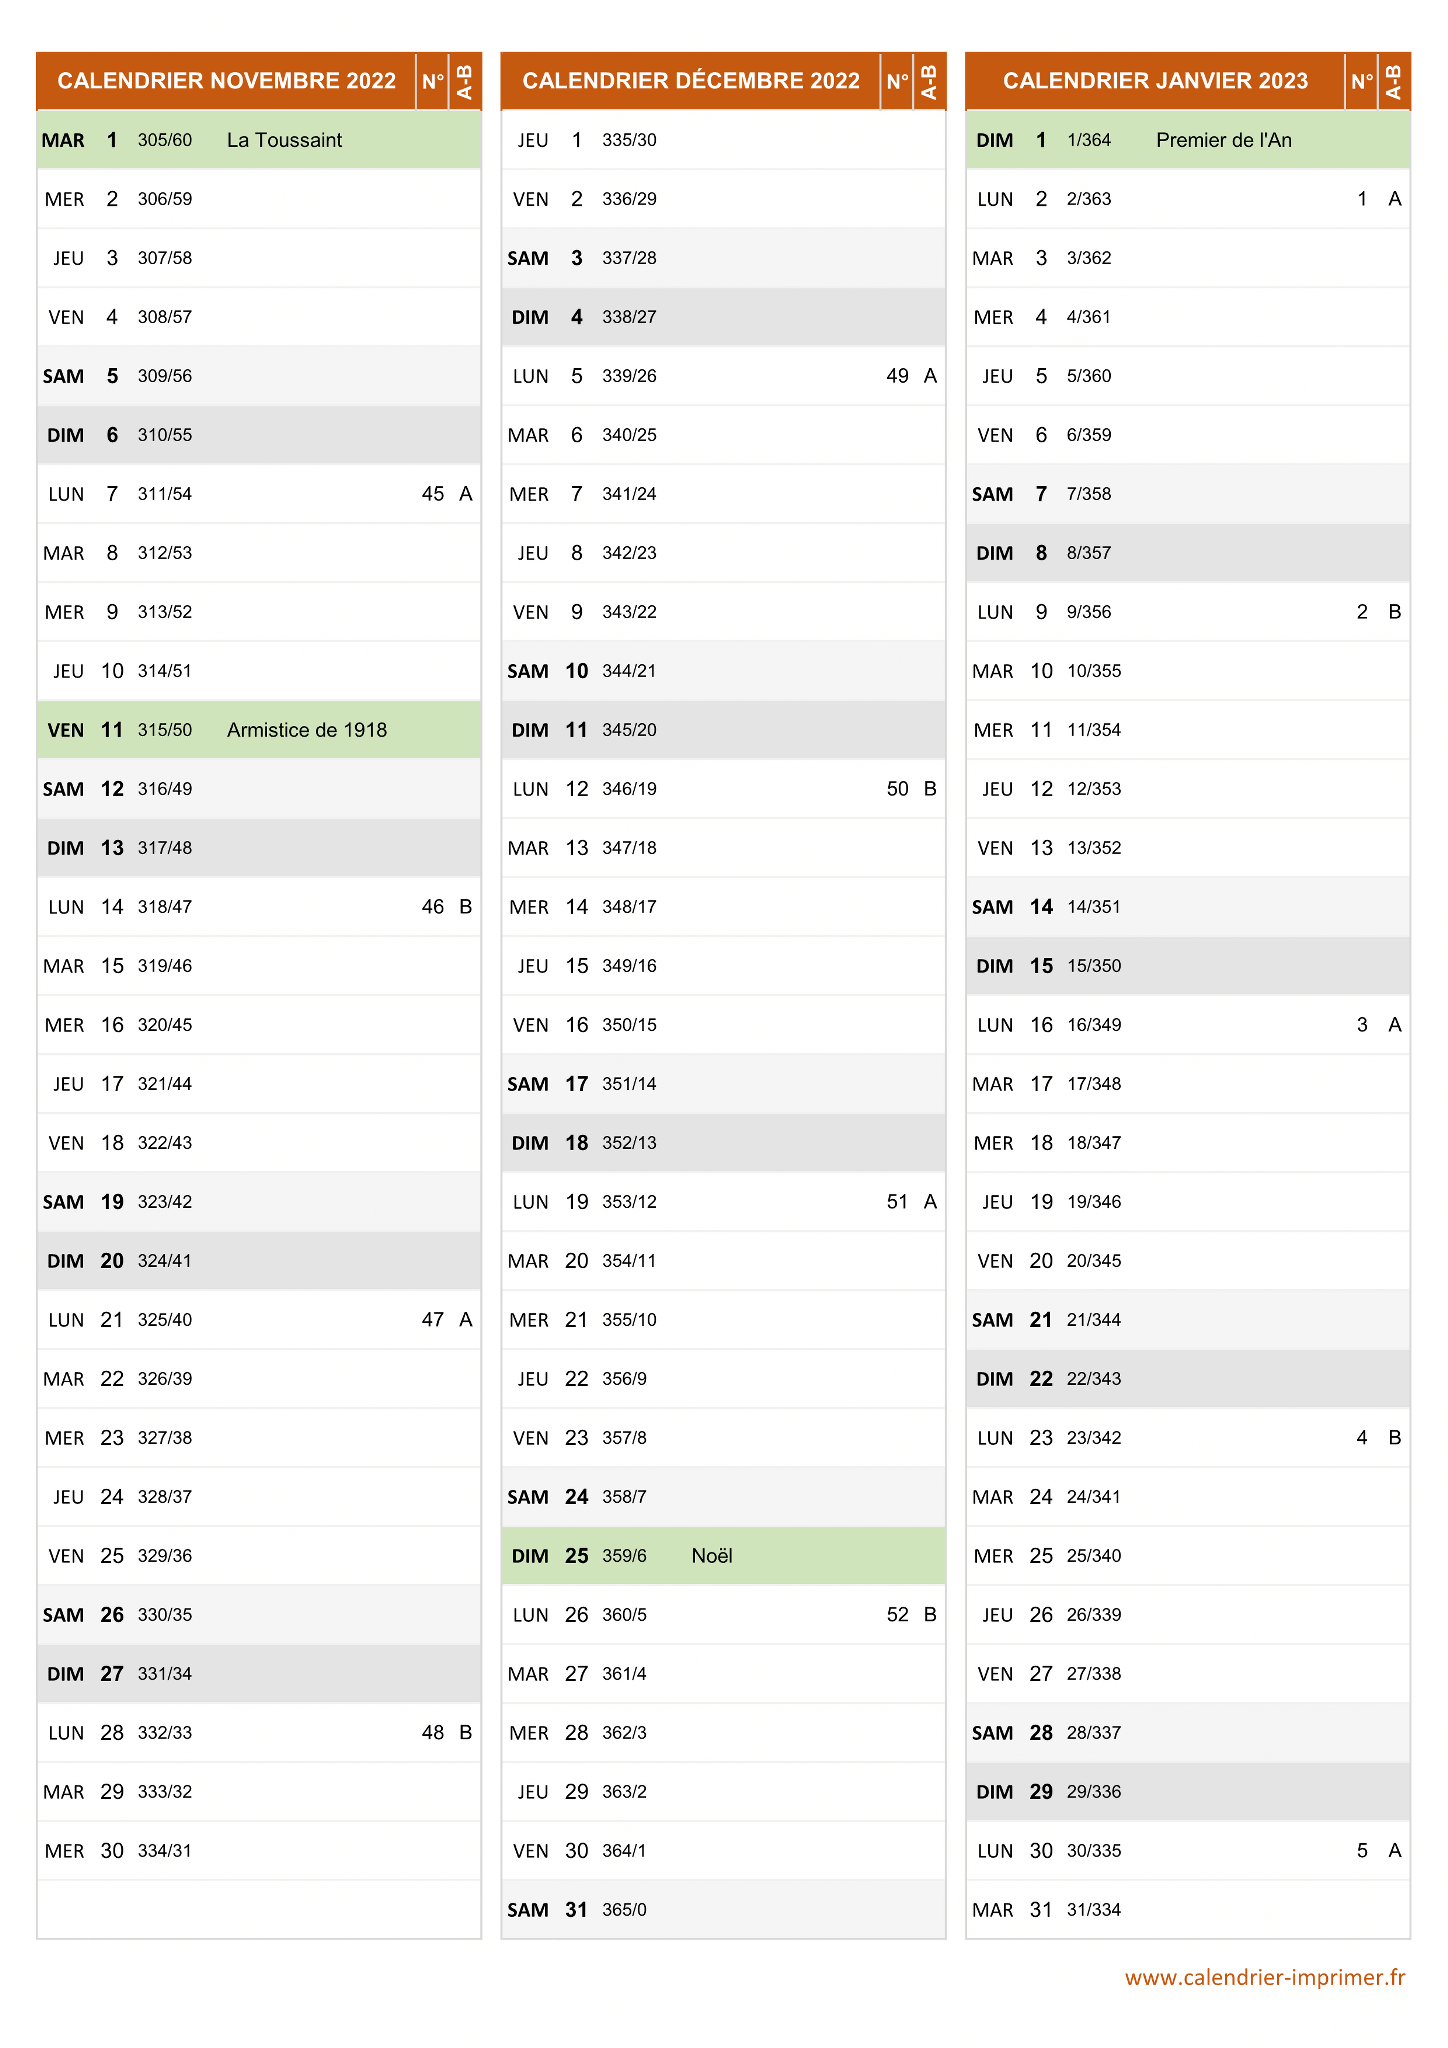Select Wednesday November 30 row
Image resolution: width=1448 pixels, height=2048 pixels.
259,1851
